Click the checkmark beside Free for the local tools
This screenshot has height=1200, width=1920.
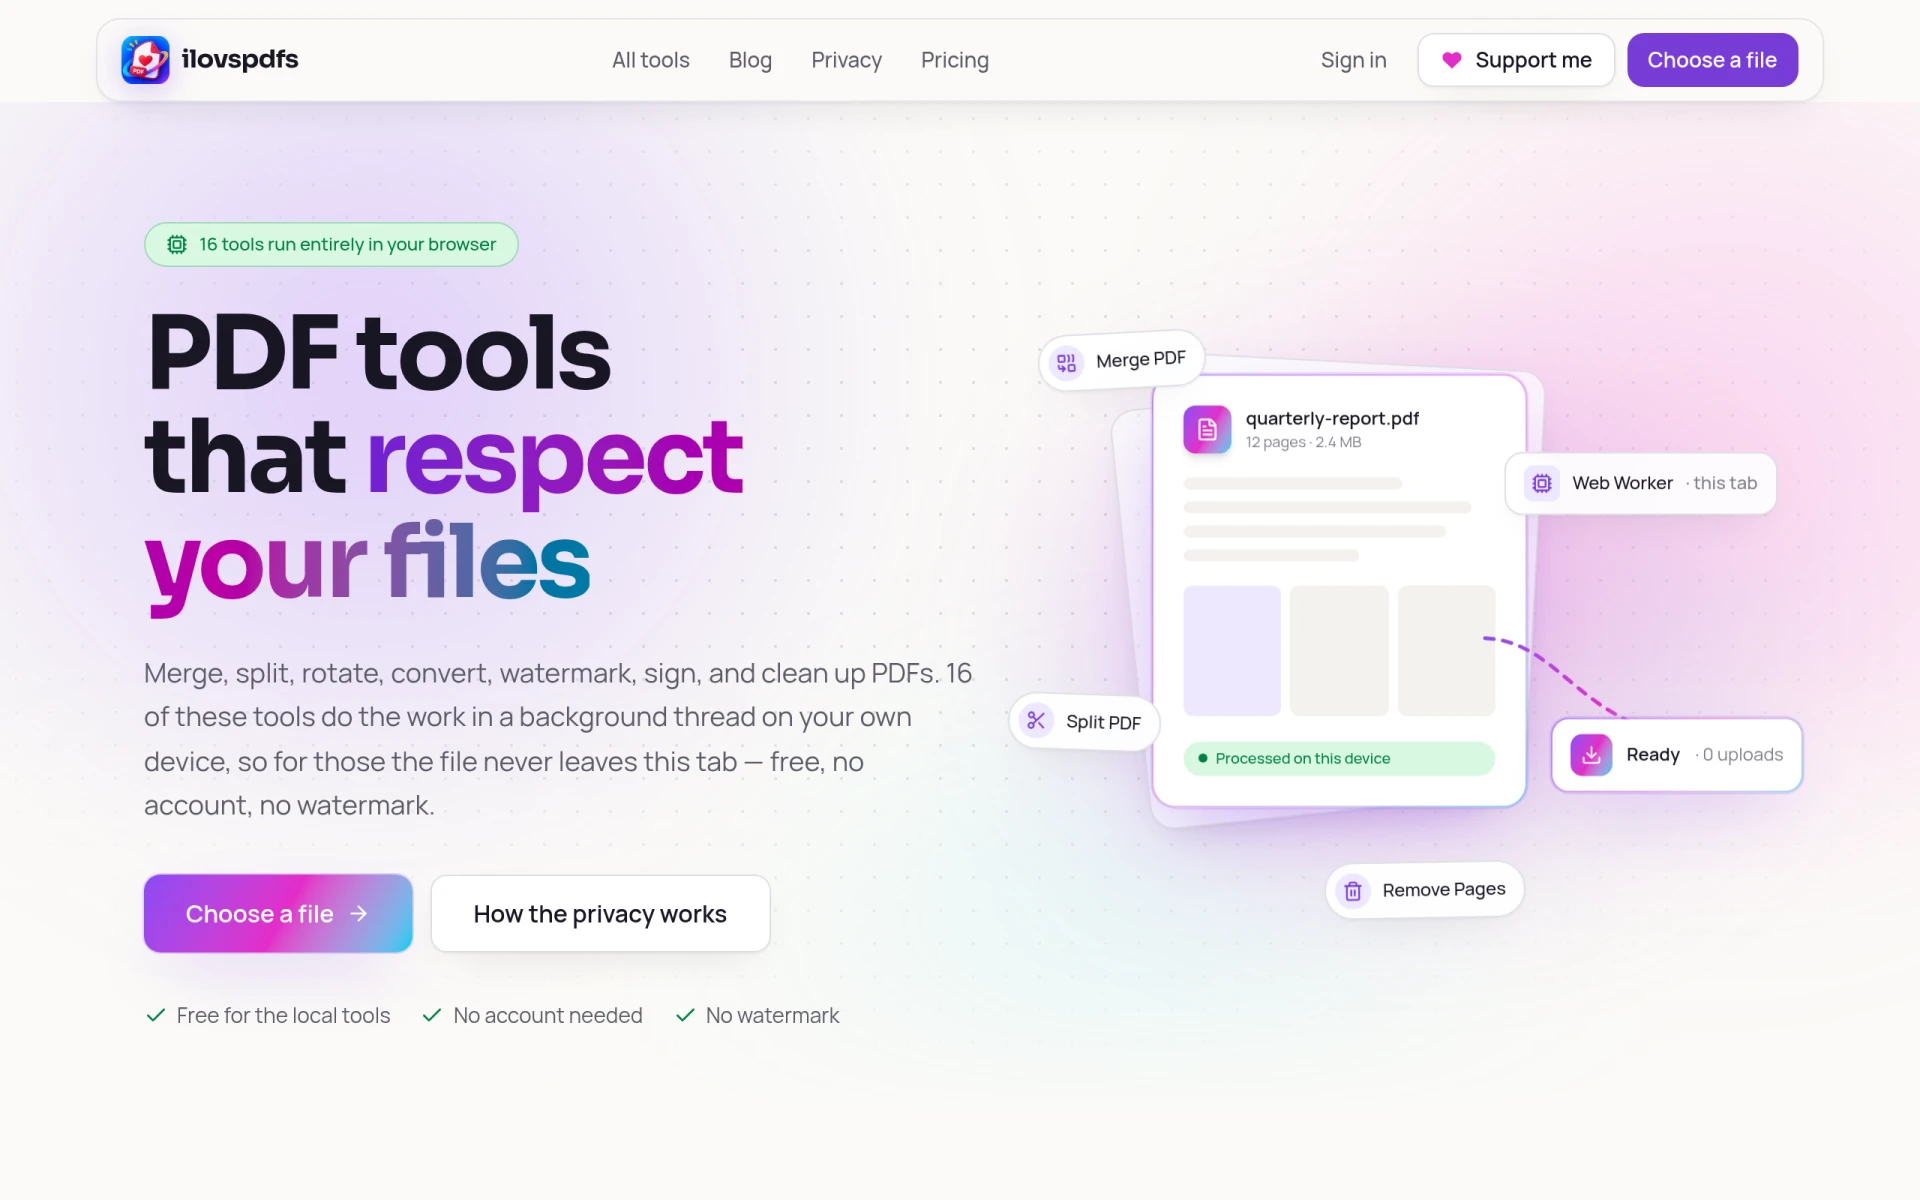pos(156,1015)
